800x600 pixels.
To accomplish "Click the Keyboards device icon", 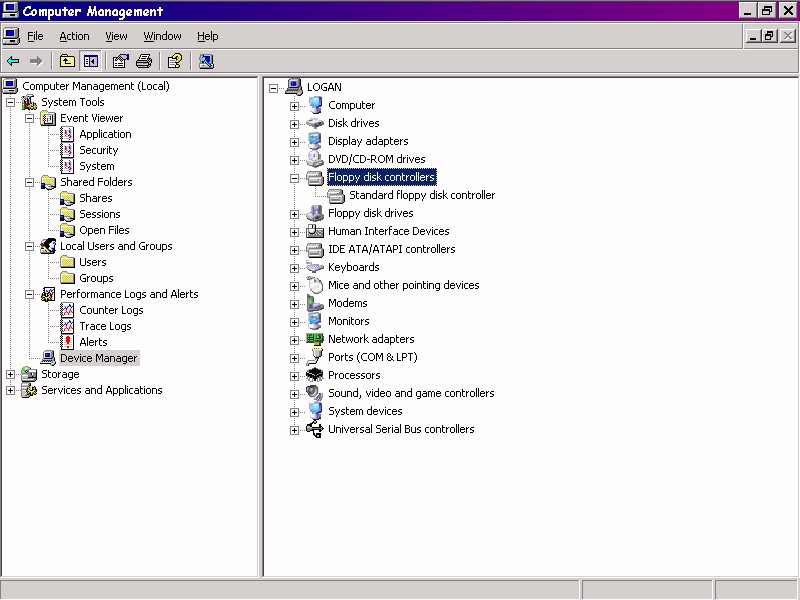I will [315, 267].
